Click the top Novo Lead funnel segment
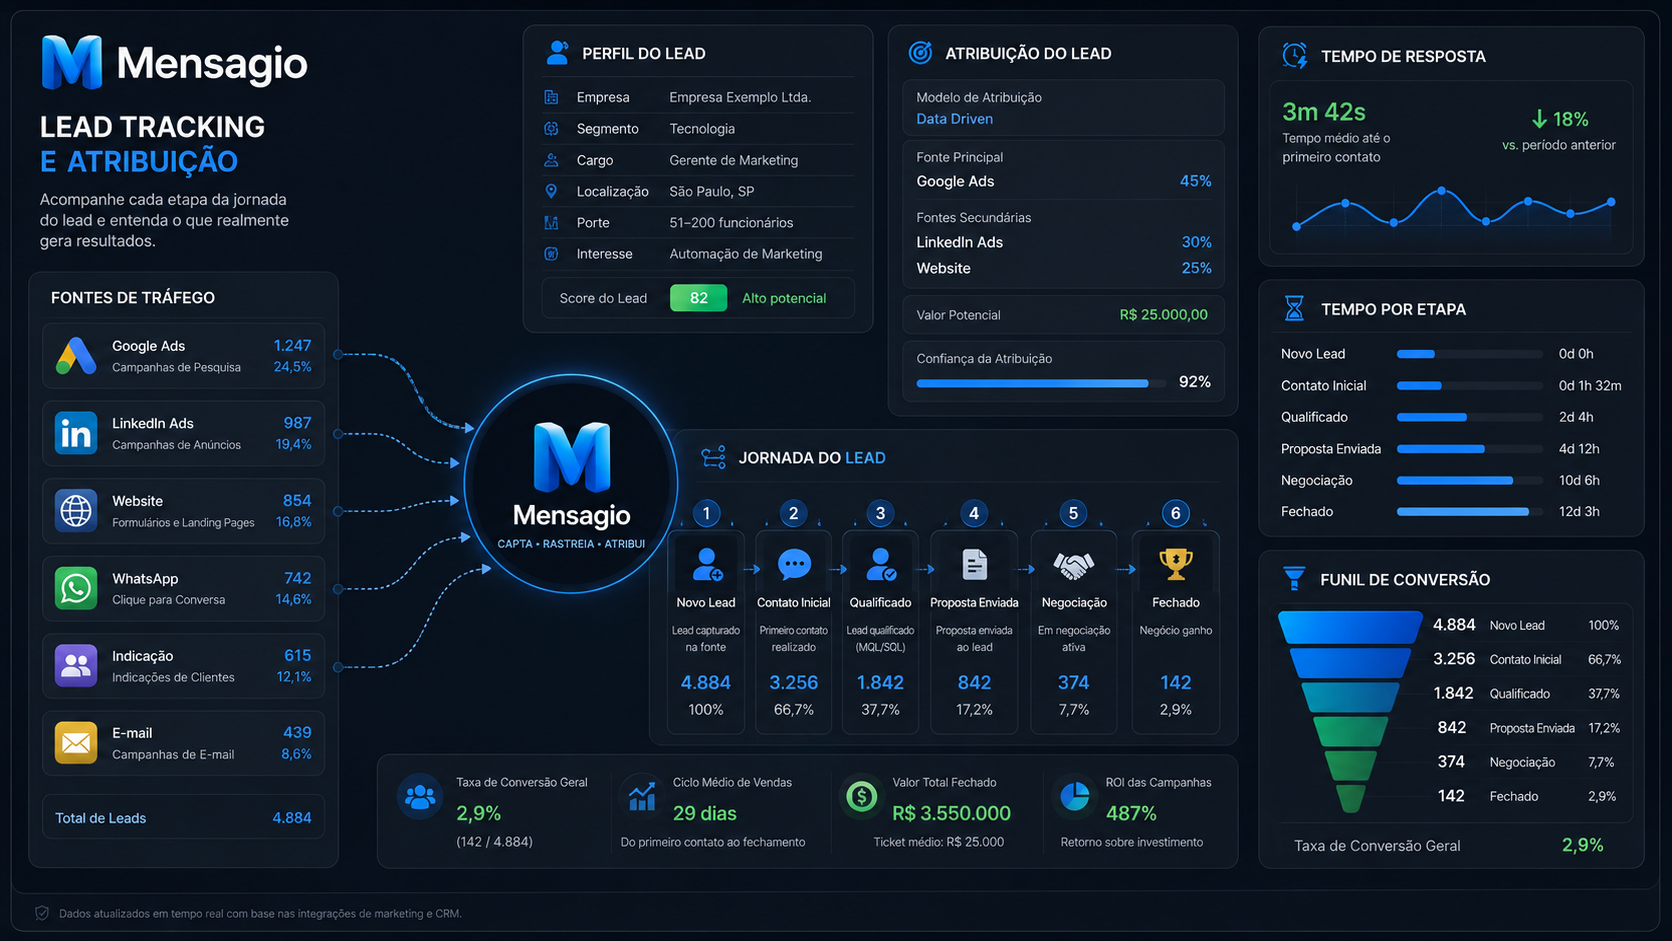The image size is (1672, 941). coord(1350,627)
